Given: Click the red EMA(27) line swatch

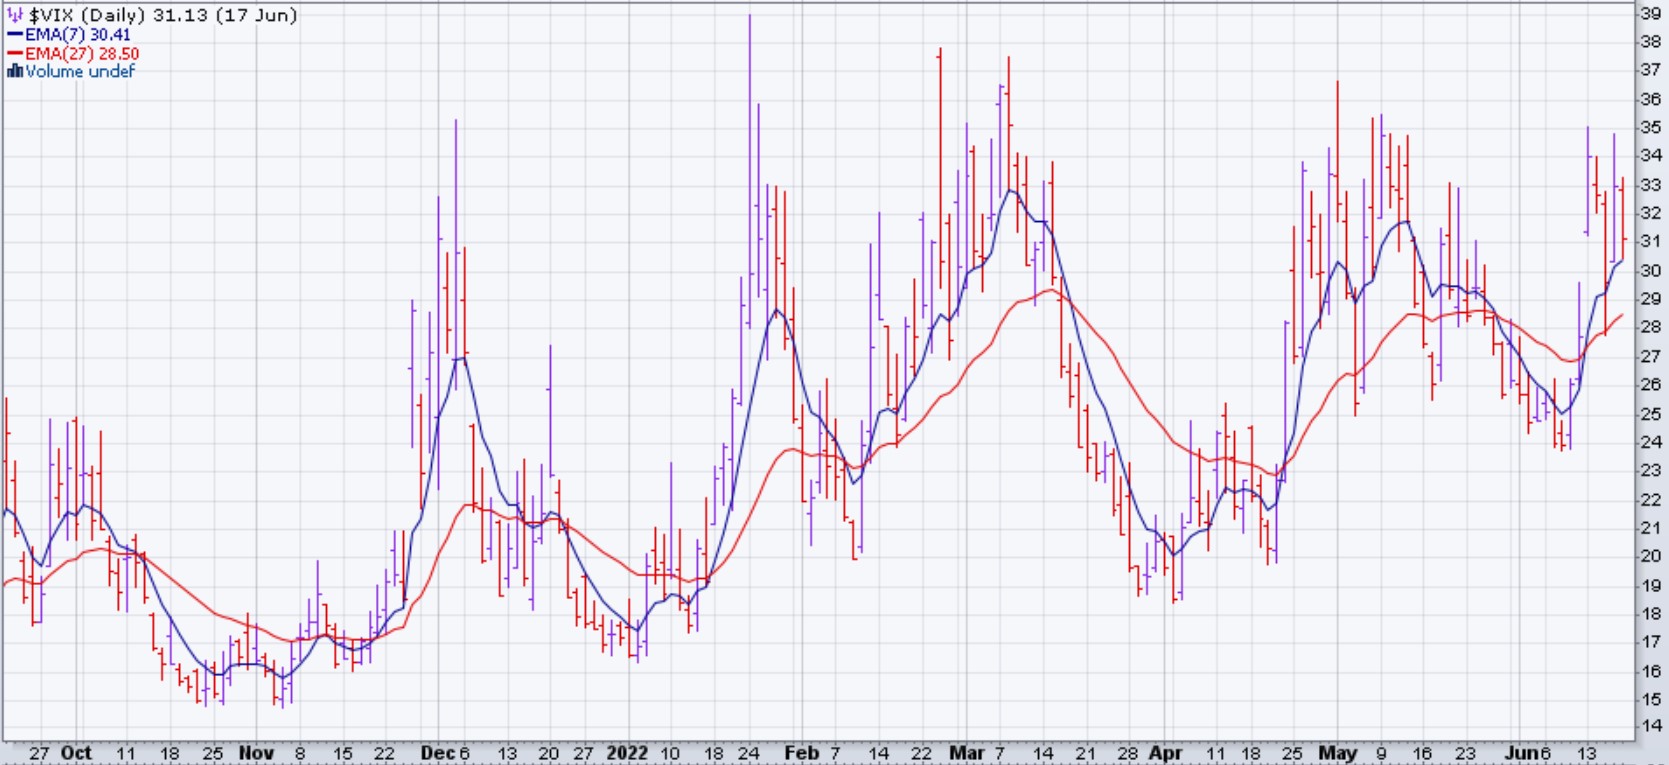Looking at the screenshot, I should [x=15, y=54].
